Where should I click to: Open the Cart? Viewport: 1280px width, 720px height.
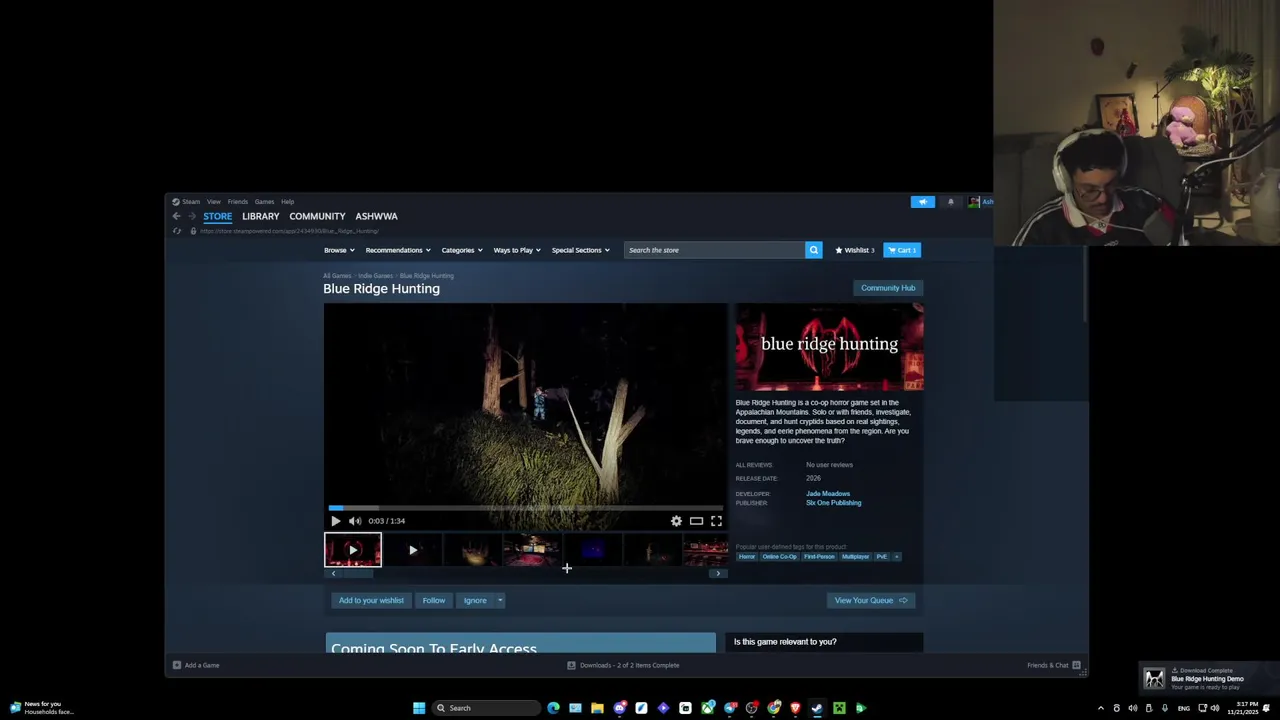coord(902,250)
